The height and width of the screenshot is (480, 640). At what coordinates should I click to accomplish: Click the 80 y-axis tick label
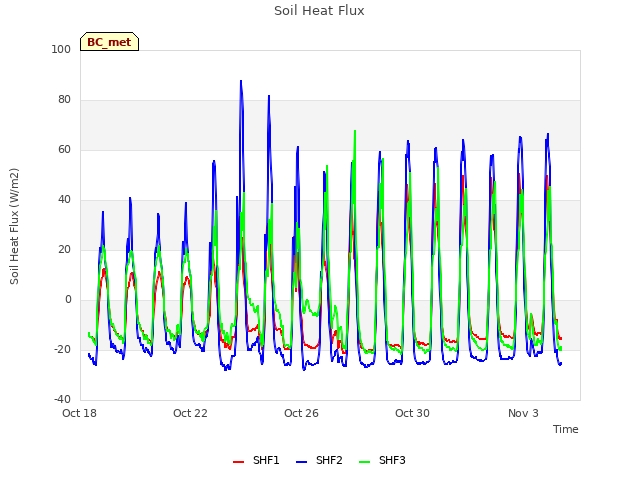(x=64, y=100)
